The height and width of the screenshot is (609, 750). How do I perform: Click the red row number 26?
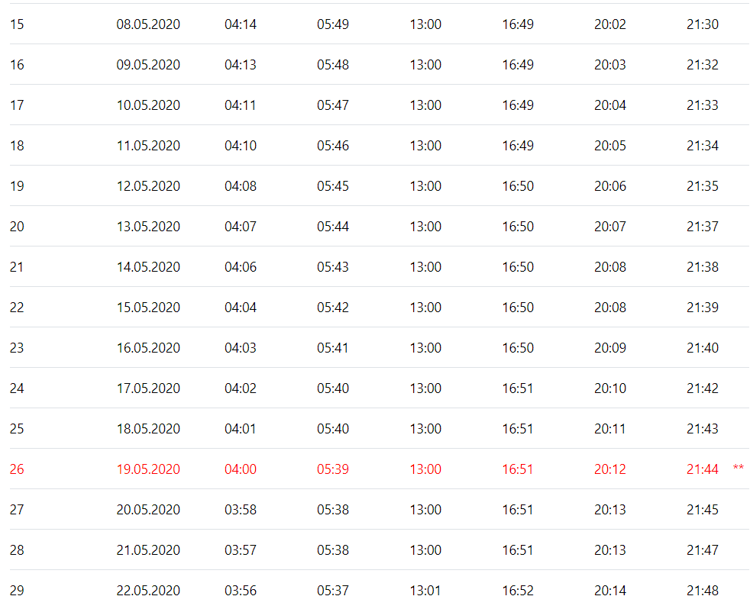(17, 469)
